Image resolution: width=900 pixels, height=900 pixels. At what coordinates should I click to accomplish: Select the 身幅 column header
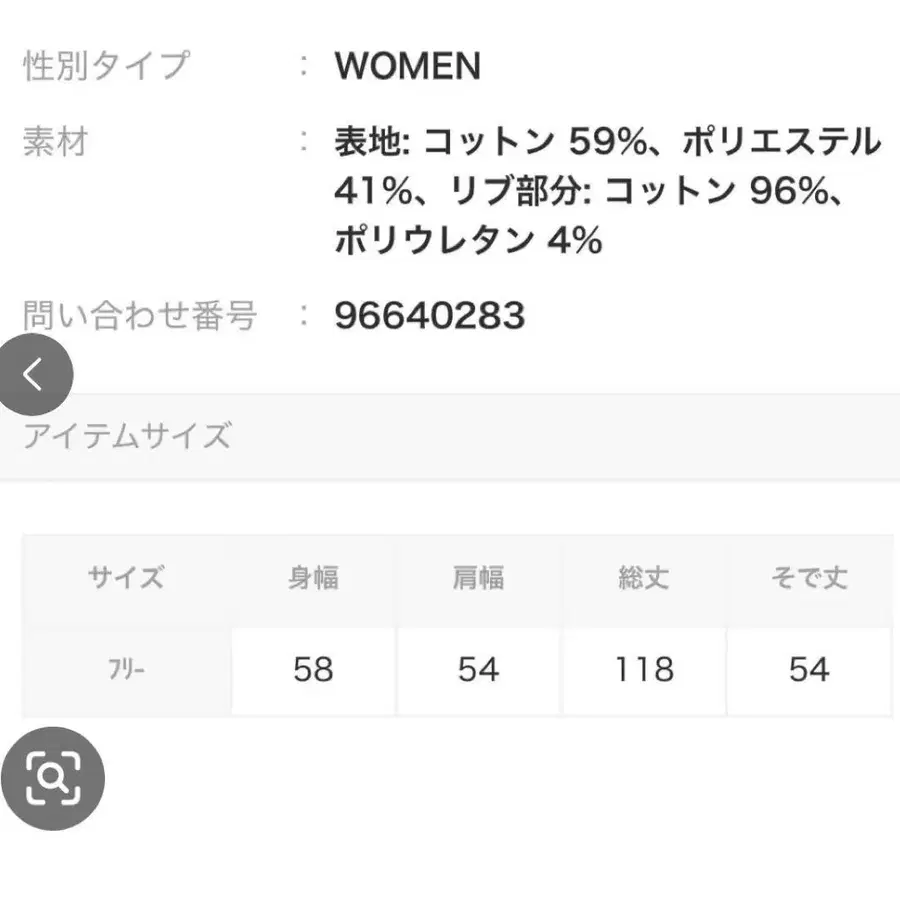coord(311,577)
